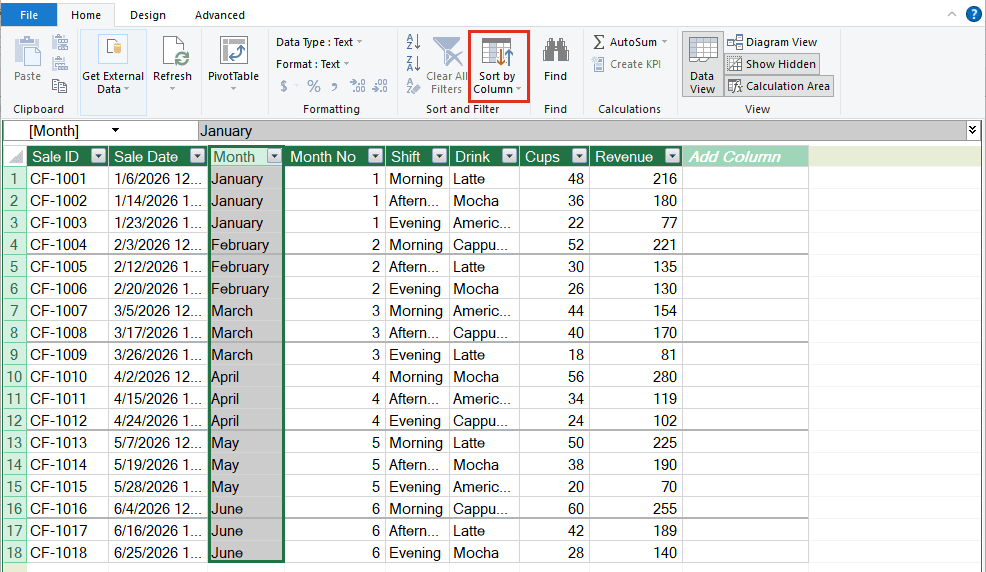
Task: Click the Copy icon in Clipboard group
Action: (60, 85)
